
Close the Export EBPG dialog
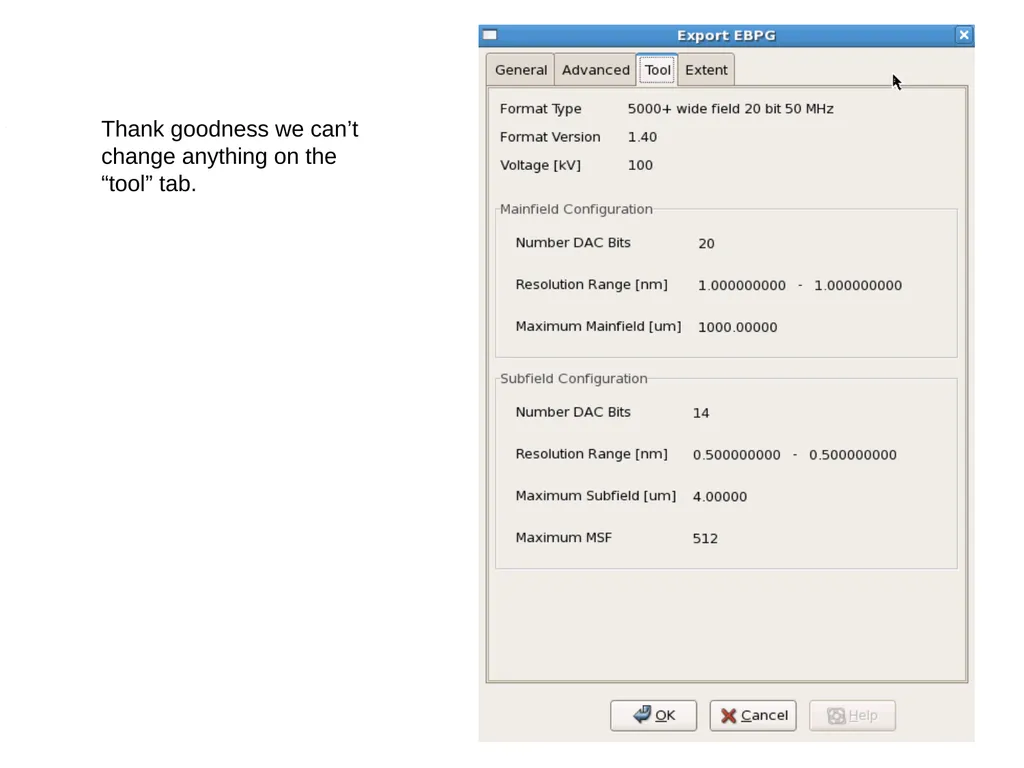pyautogui.click(x=964, y=35)
